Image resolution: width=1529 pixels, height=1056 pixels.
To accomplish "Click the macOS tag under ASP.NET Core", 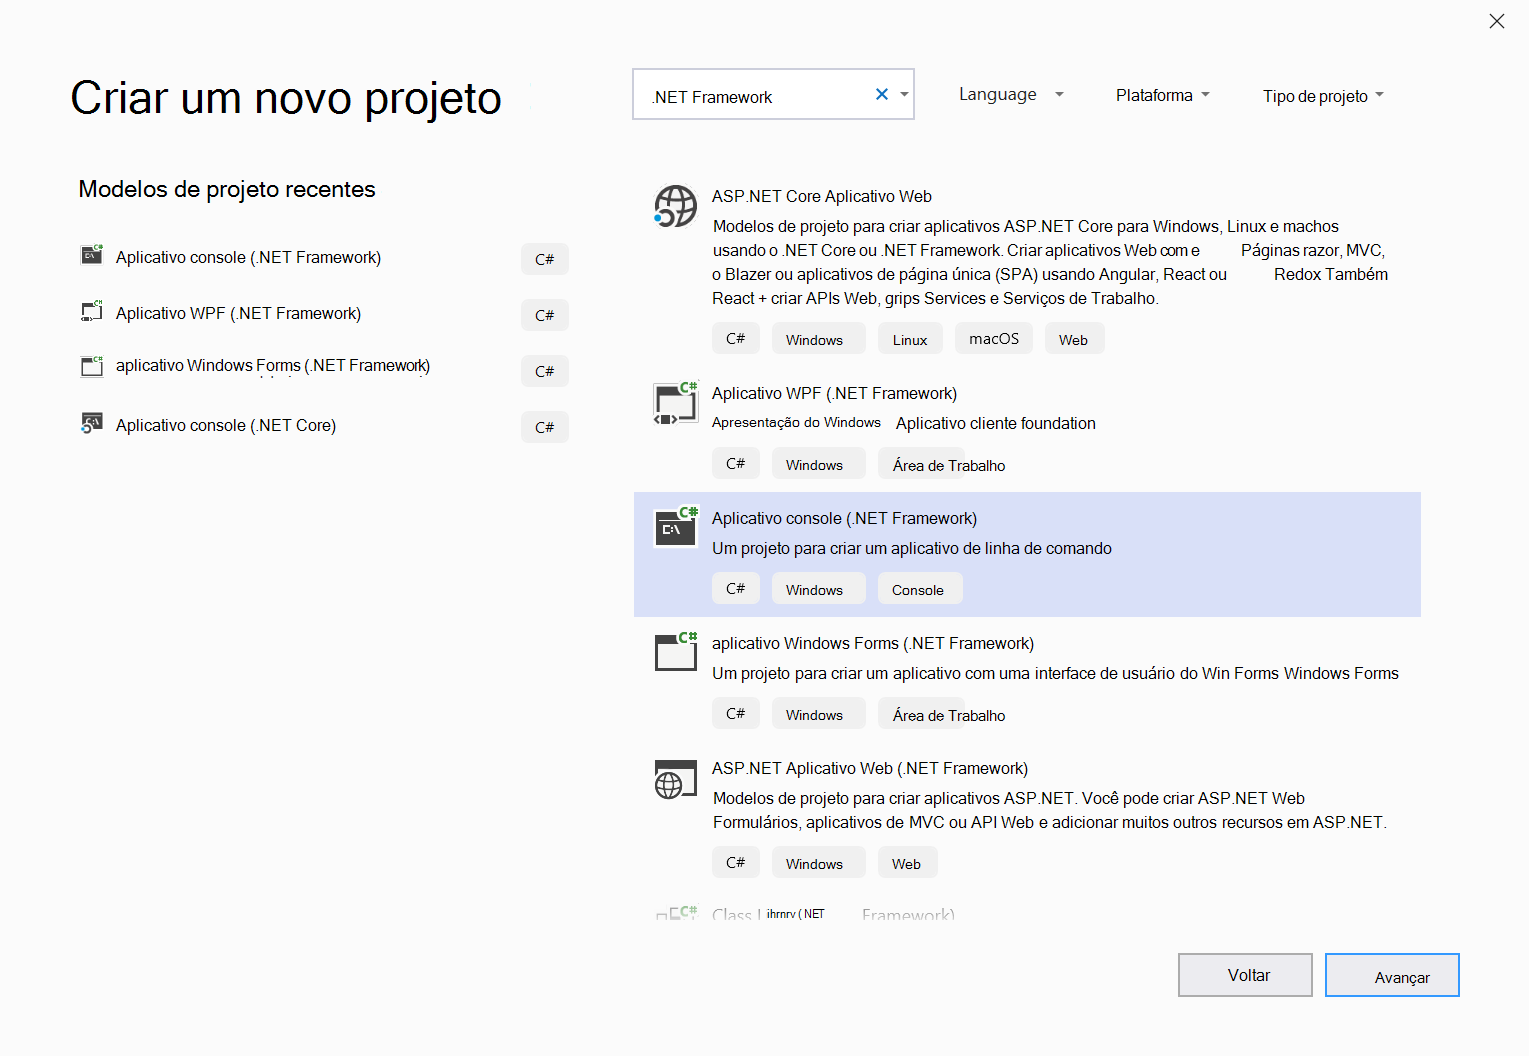I will 994,339.
